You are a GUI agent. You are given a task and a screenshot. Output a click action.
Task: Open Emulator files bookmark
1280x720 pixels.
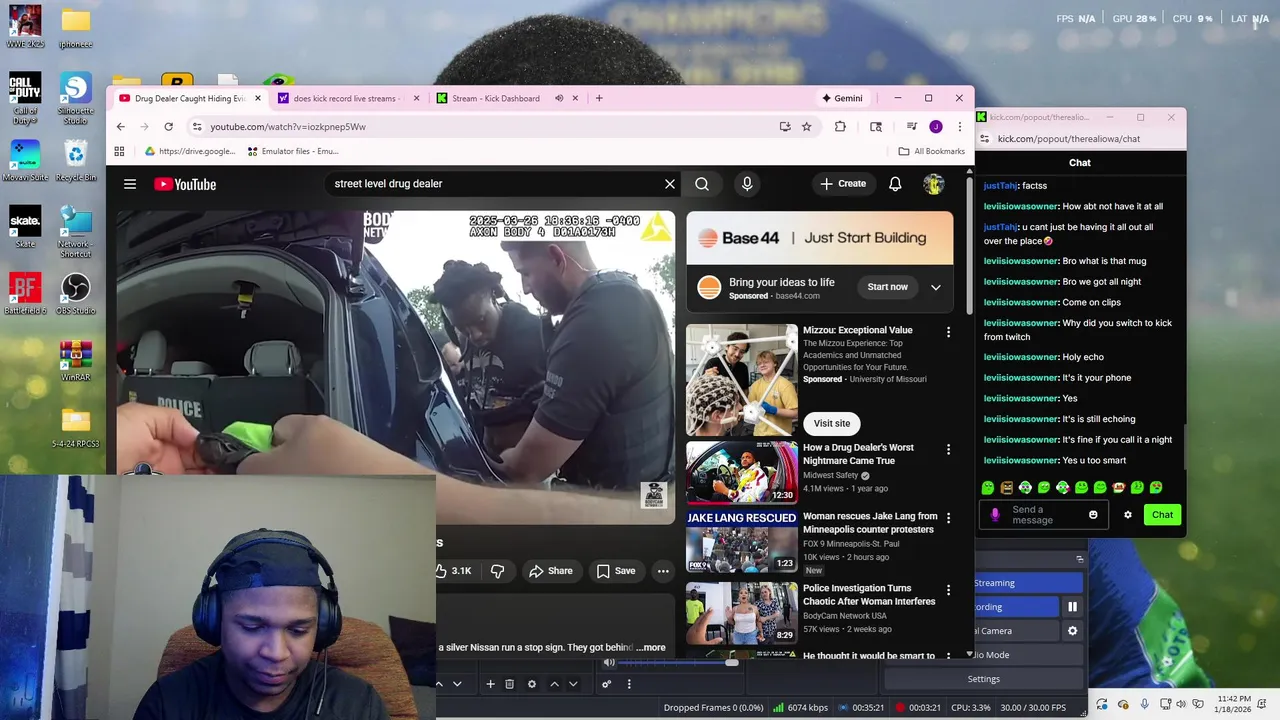coord(293,151)
